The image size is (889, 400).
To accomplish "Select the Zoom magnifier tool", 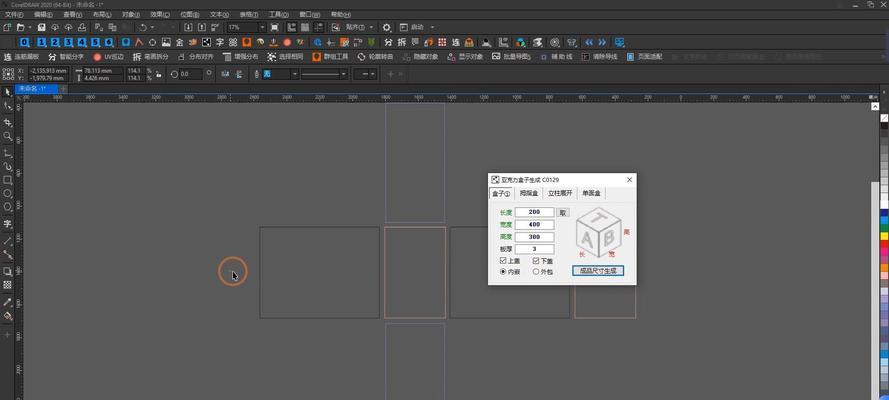I will pyautogui.click(x=7, y=137).
